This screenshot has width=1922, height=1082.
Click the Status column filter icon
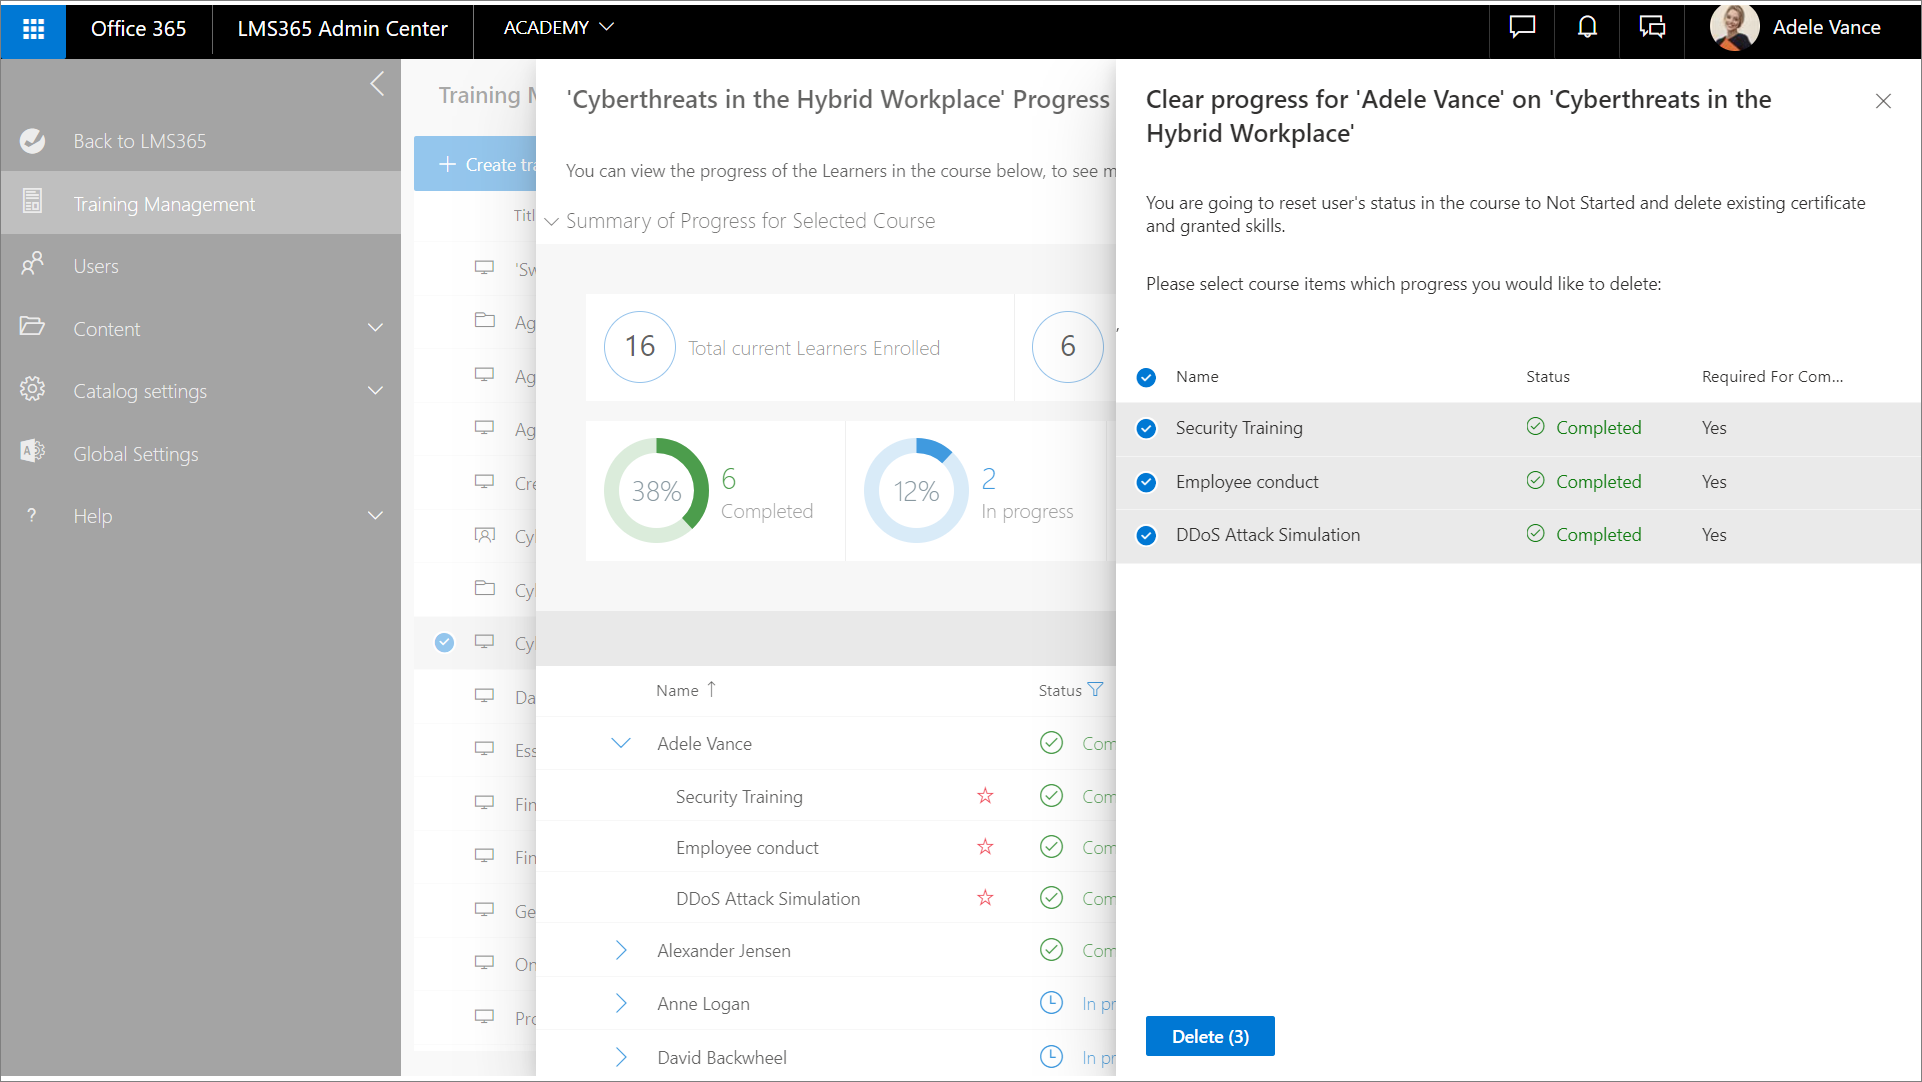click(1096, 690)
